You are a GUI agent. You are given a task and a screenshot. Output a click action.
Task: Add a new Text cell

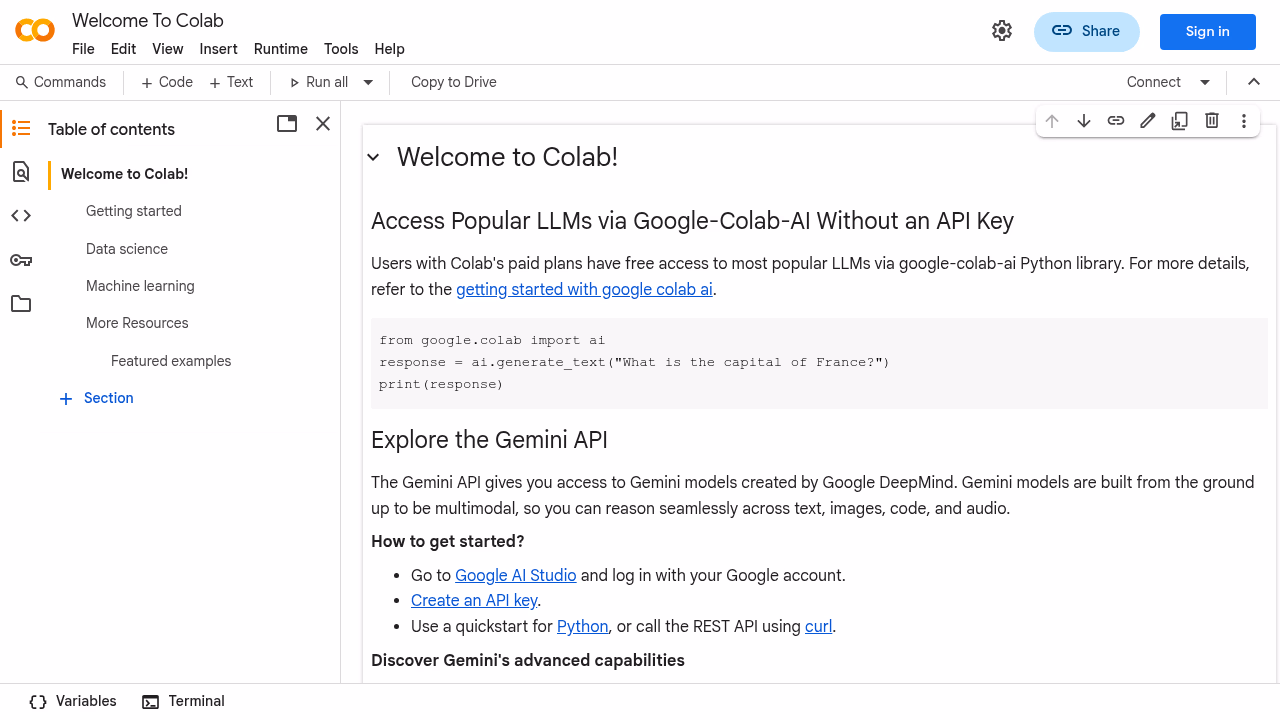pos(231,82)
